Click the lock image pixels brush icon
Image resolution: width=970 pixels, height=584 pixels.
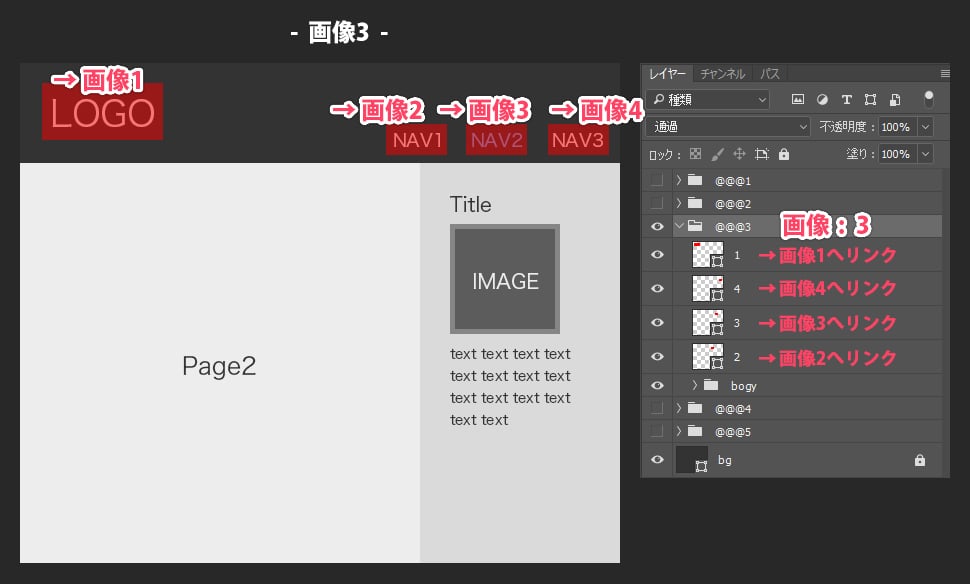coord(718,155)
